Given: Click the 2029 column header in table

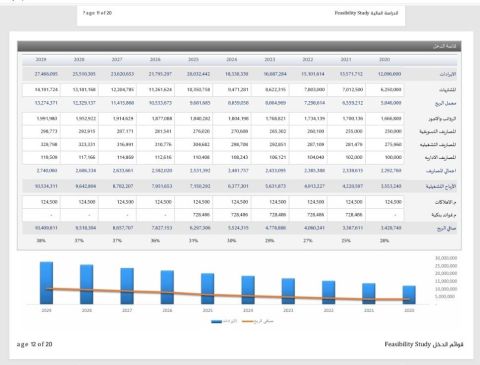Looking at the screenshot, I should coord(41,59).
